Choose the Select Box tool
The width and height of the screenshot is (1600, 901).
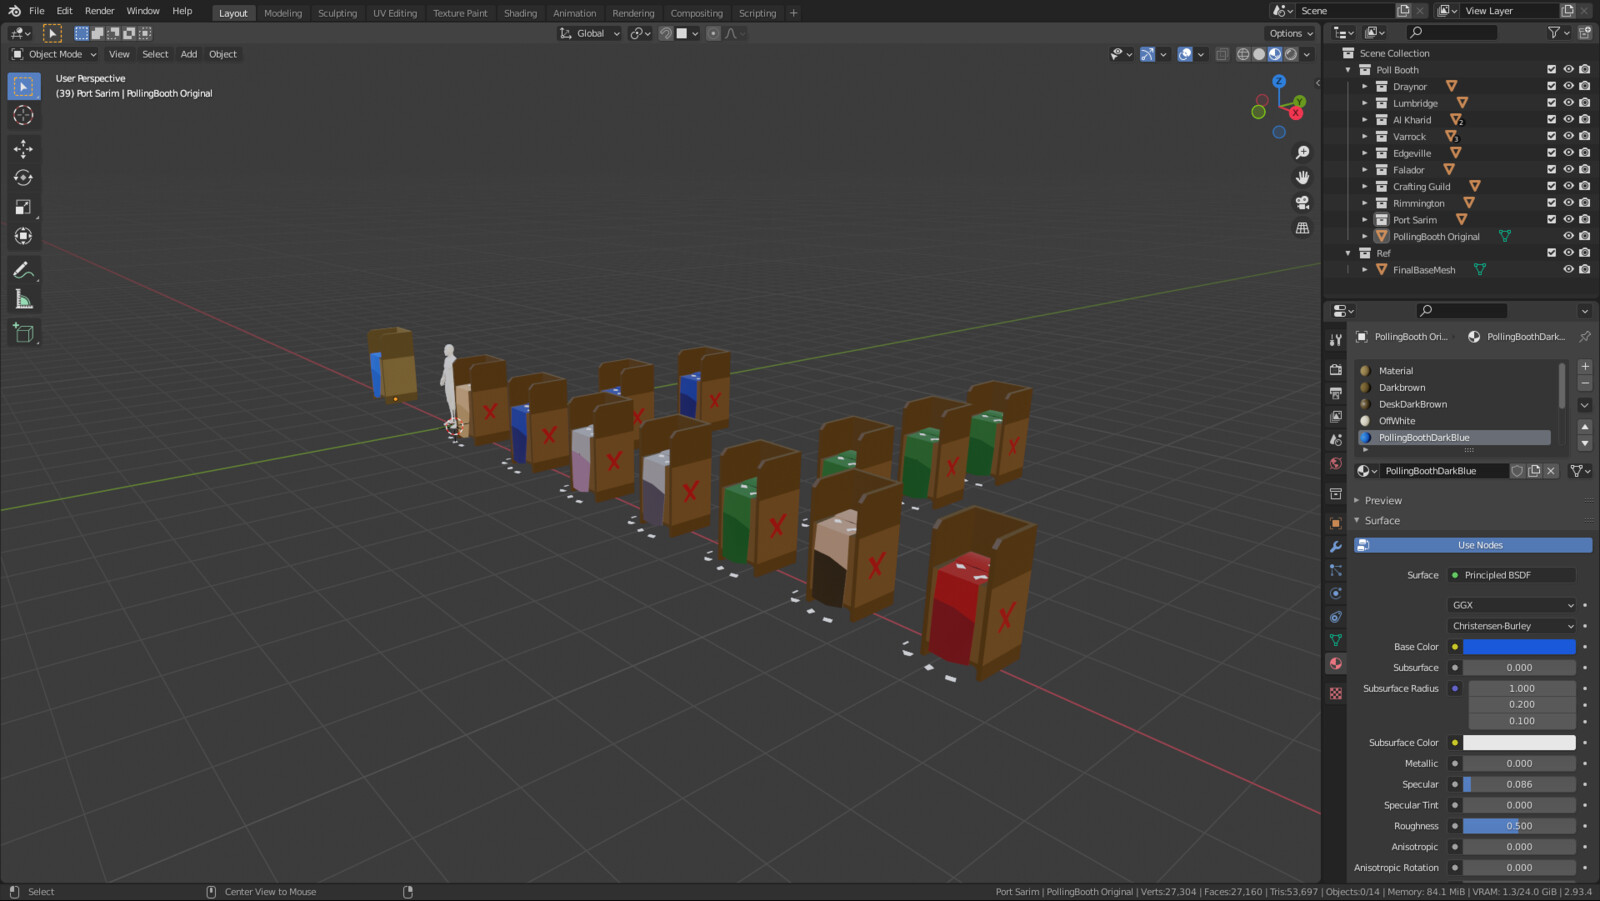pyautogui.click(x=24, y=87)
